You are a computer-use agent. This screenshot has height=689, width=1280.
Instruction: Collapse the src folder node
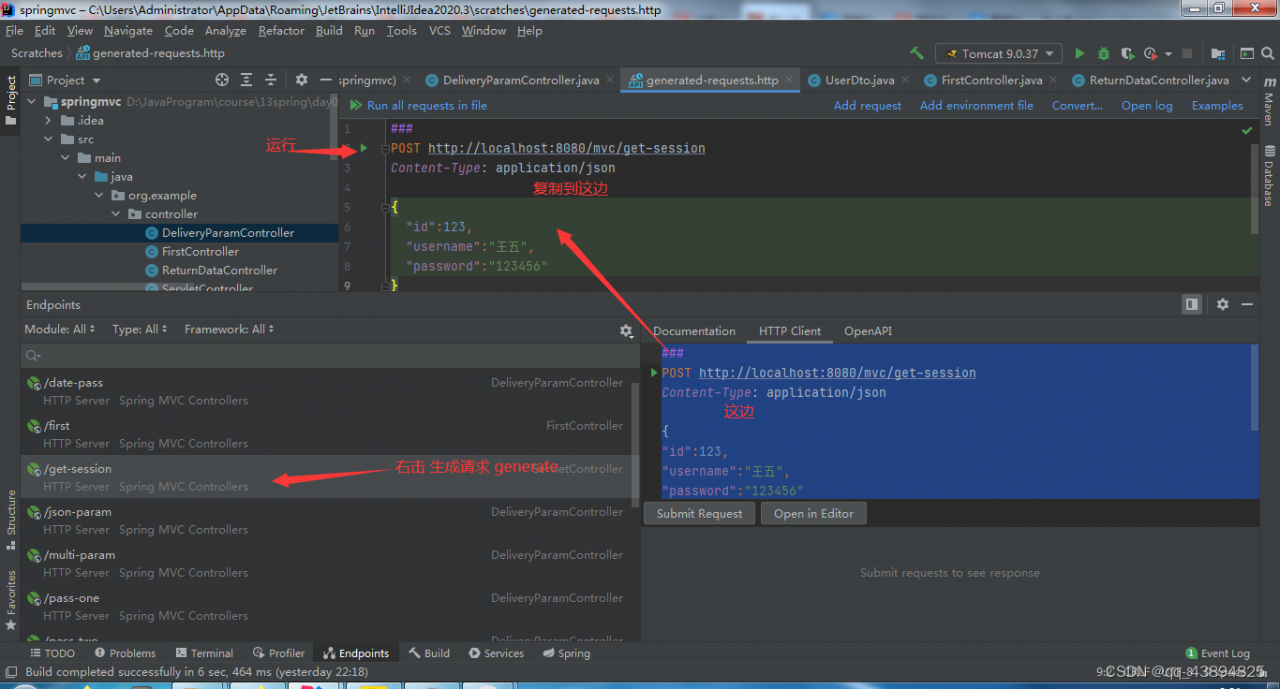point(48,139)
